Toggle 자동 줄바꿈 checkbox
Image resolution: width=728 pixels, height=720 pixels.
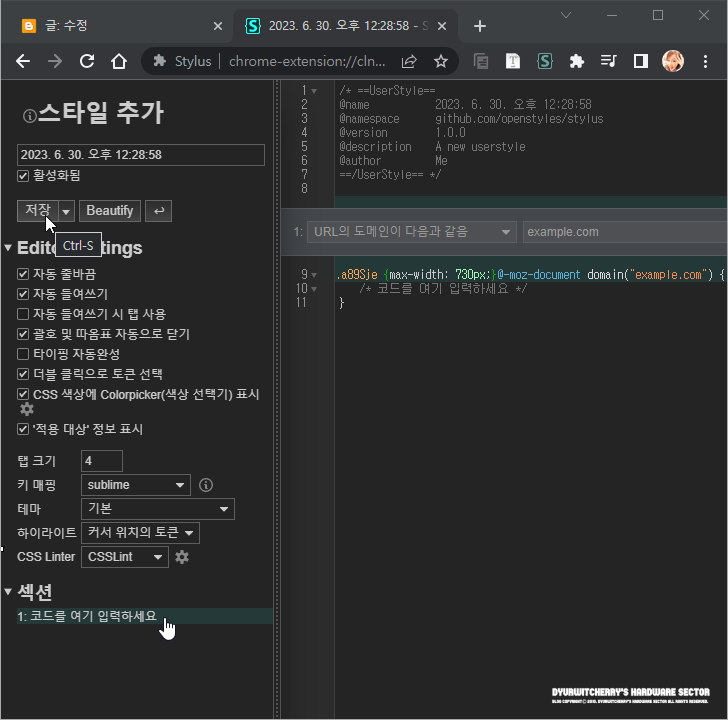(23, 274)
